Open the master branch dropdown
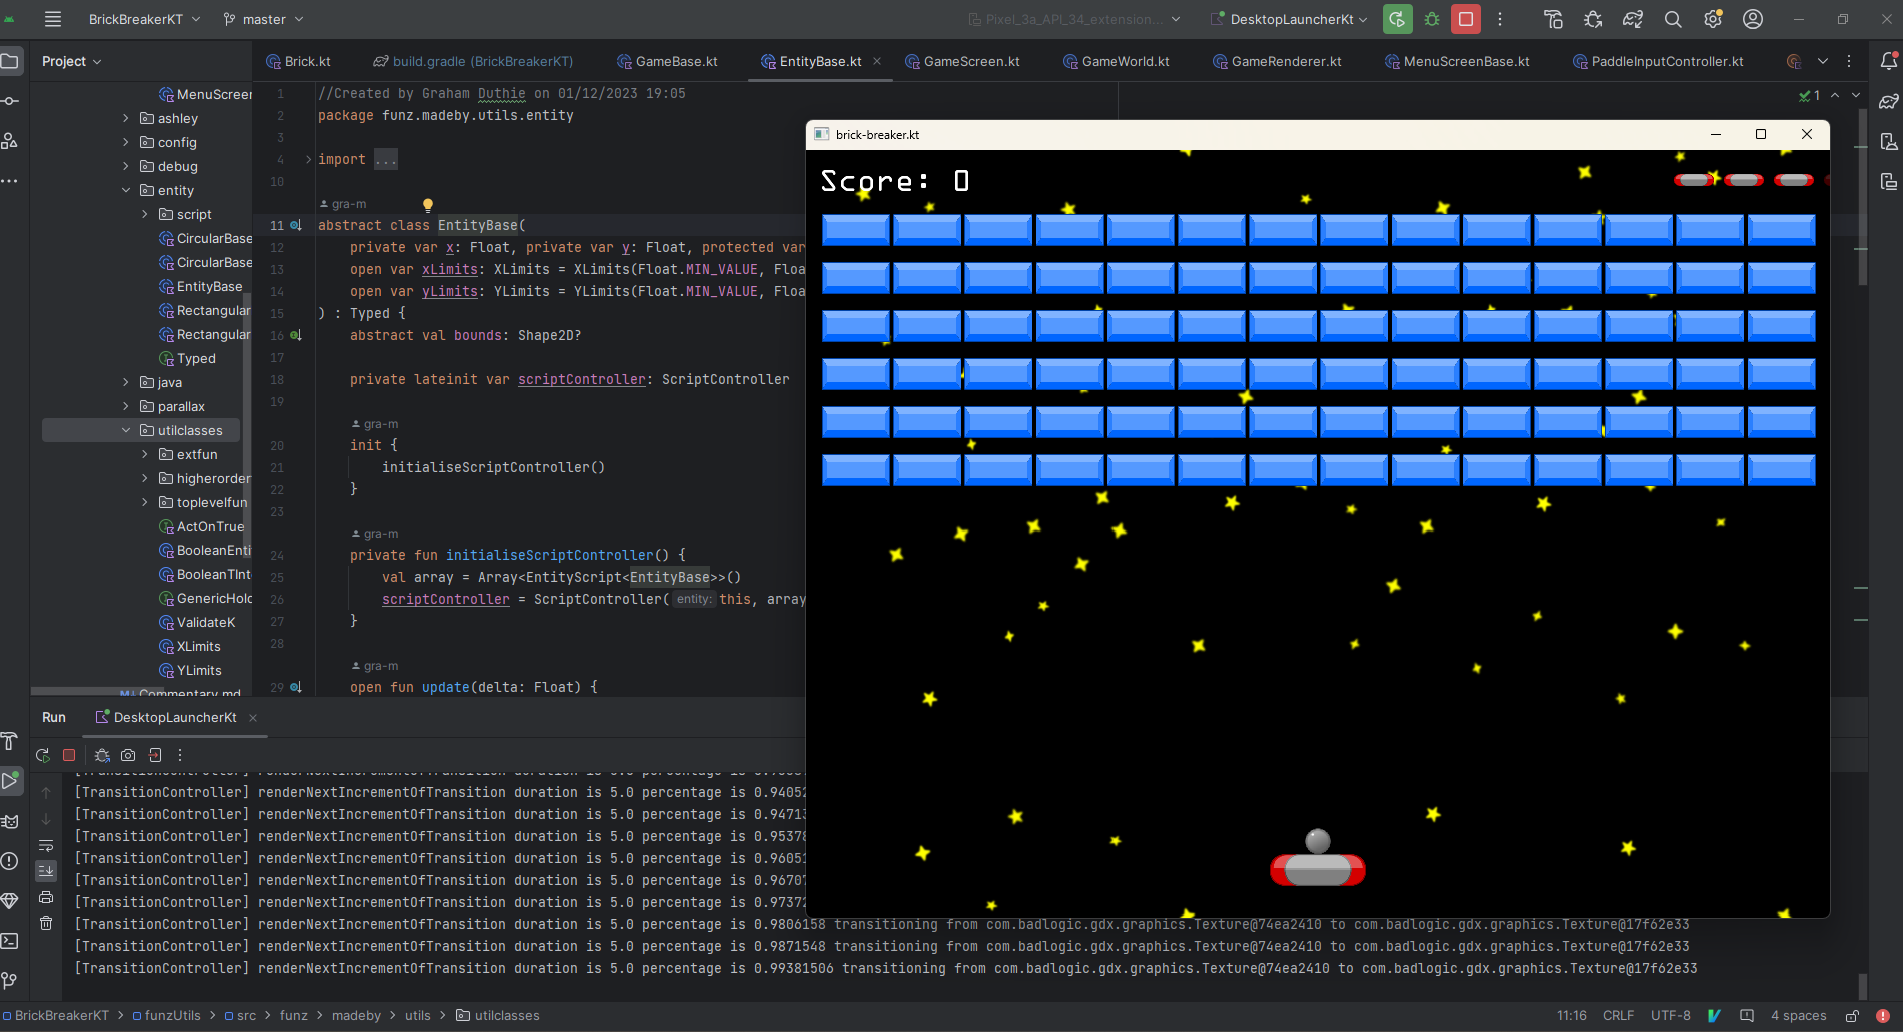Image resolution: width=1903 pixels, height=1032 pixels. click(264, 19)
